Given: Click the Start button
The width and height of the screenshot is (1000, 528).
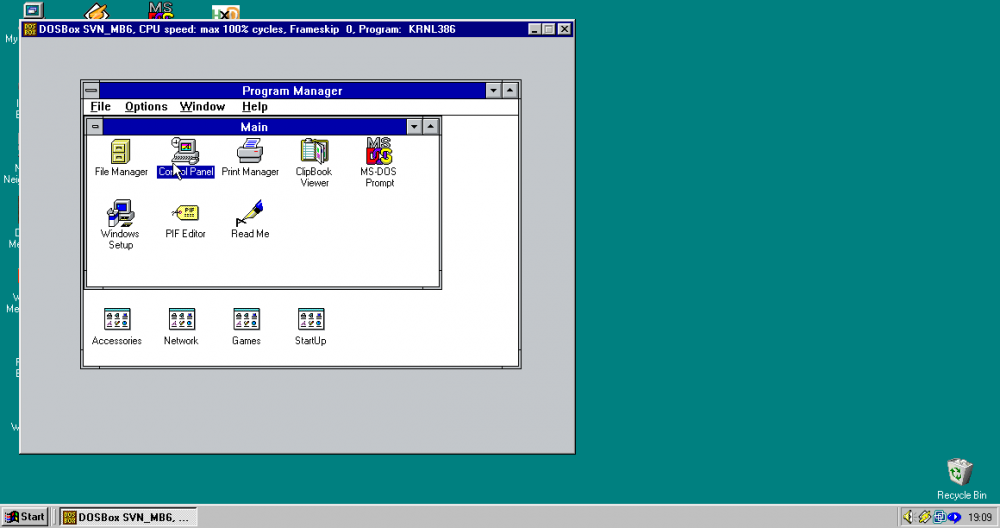Looking at the screenshot, I should point(25,517).
